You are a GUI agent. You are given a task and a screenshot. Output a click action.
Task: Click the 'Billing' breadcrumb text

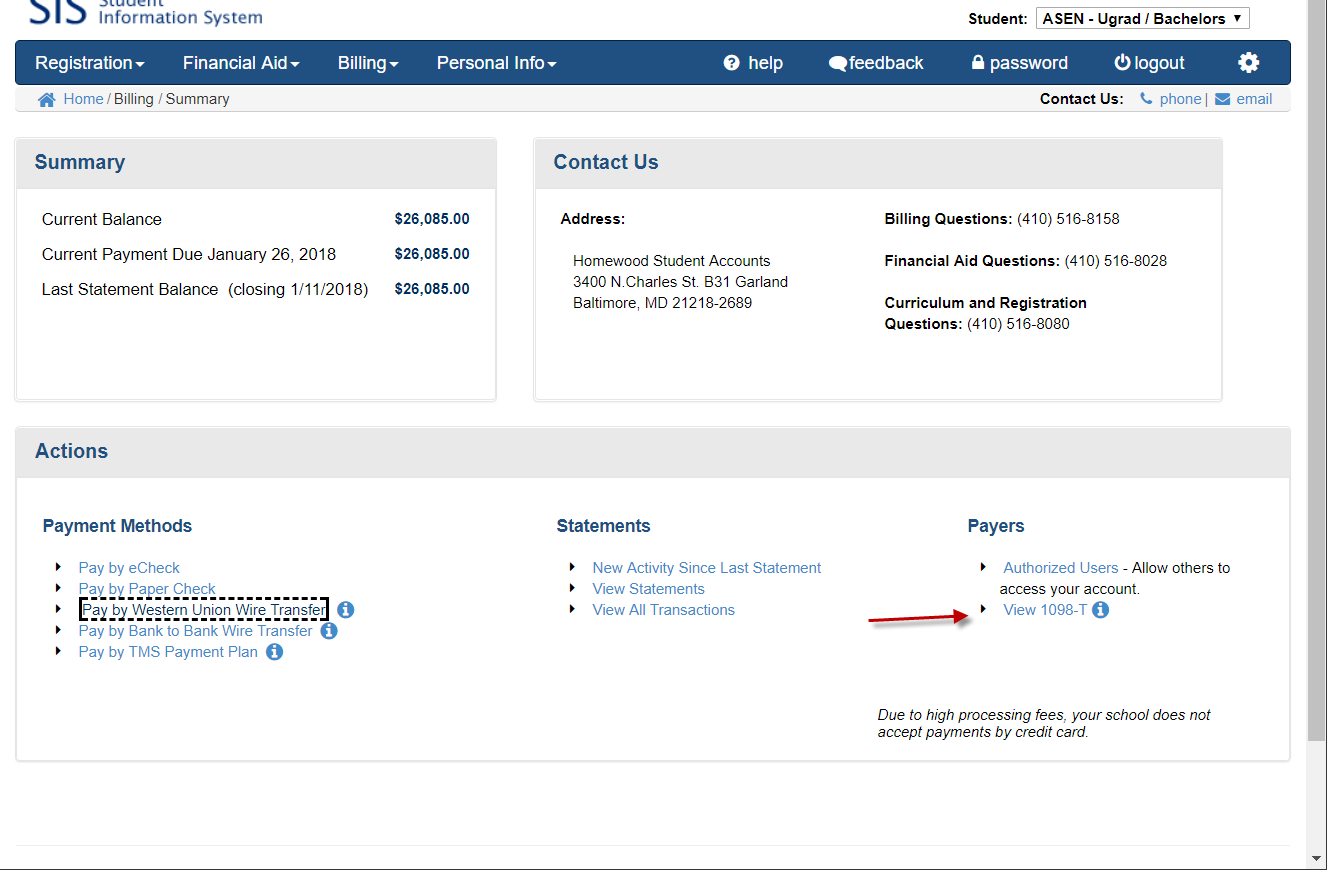(x=134, y=99)
